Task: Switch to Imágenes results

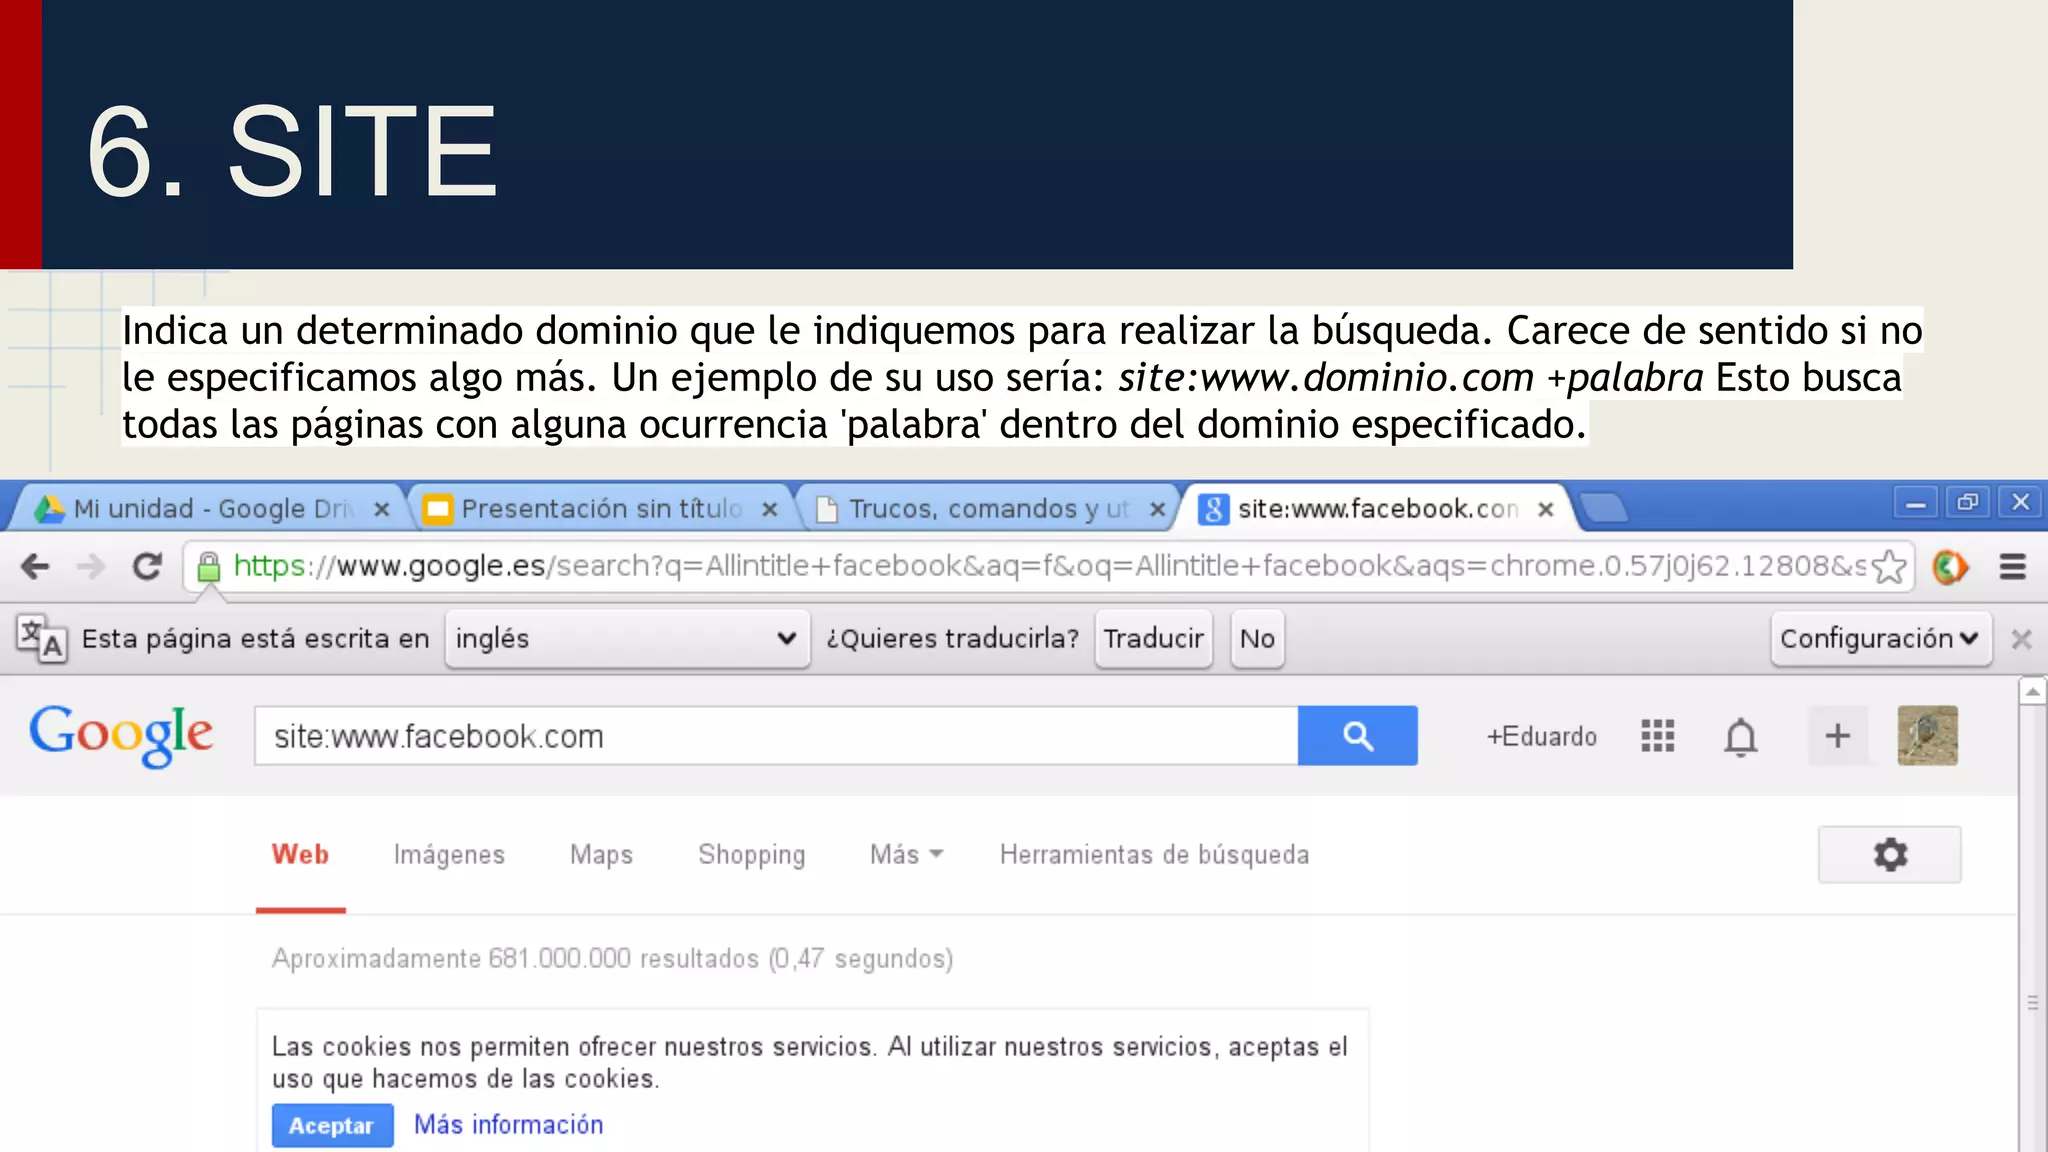Action: click(449, 855)
